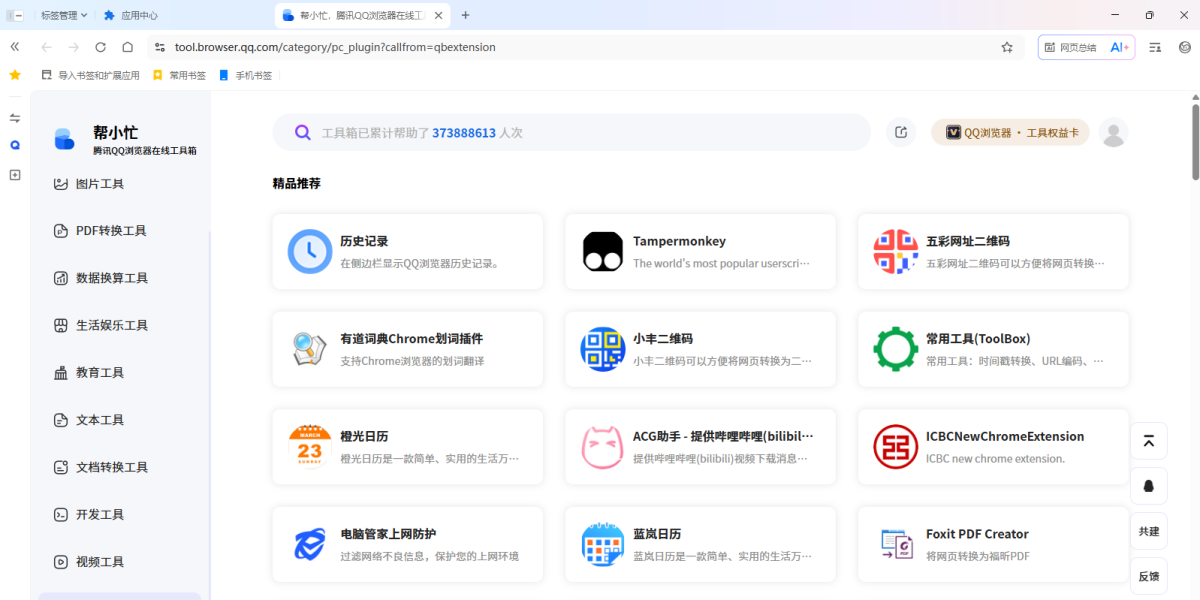This screenshot has width=1200, height=600.
Task: Click the reading list icon in toolbar
Action: pyautogui.click(x=1156, y=47)
